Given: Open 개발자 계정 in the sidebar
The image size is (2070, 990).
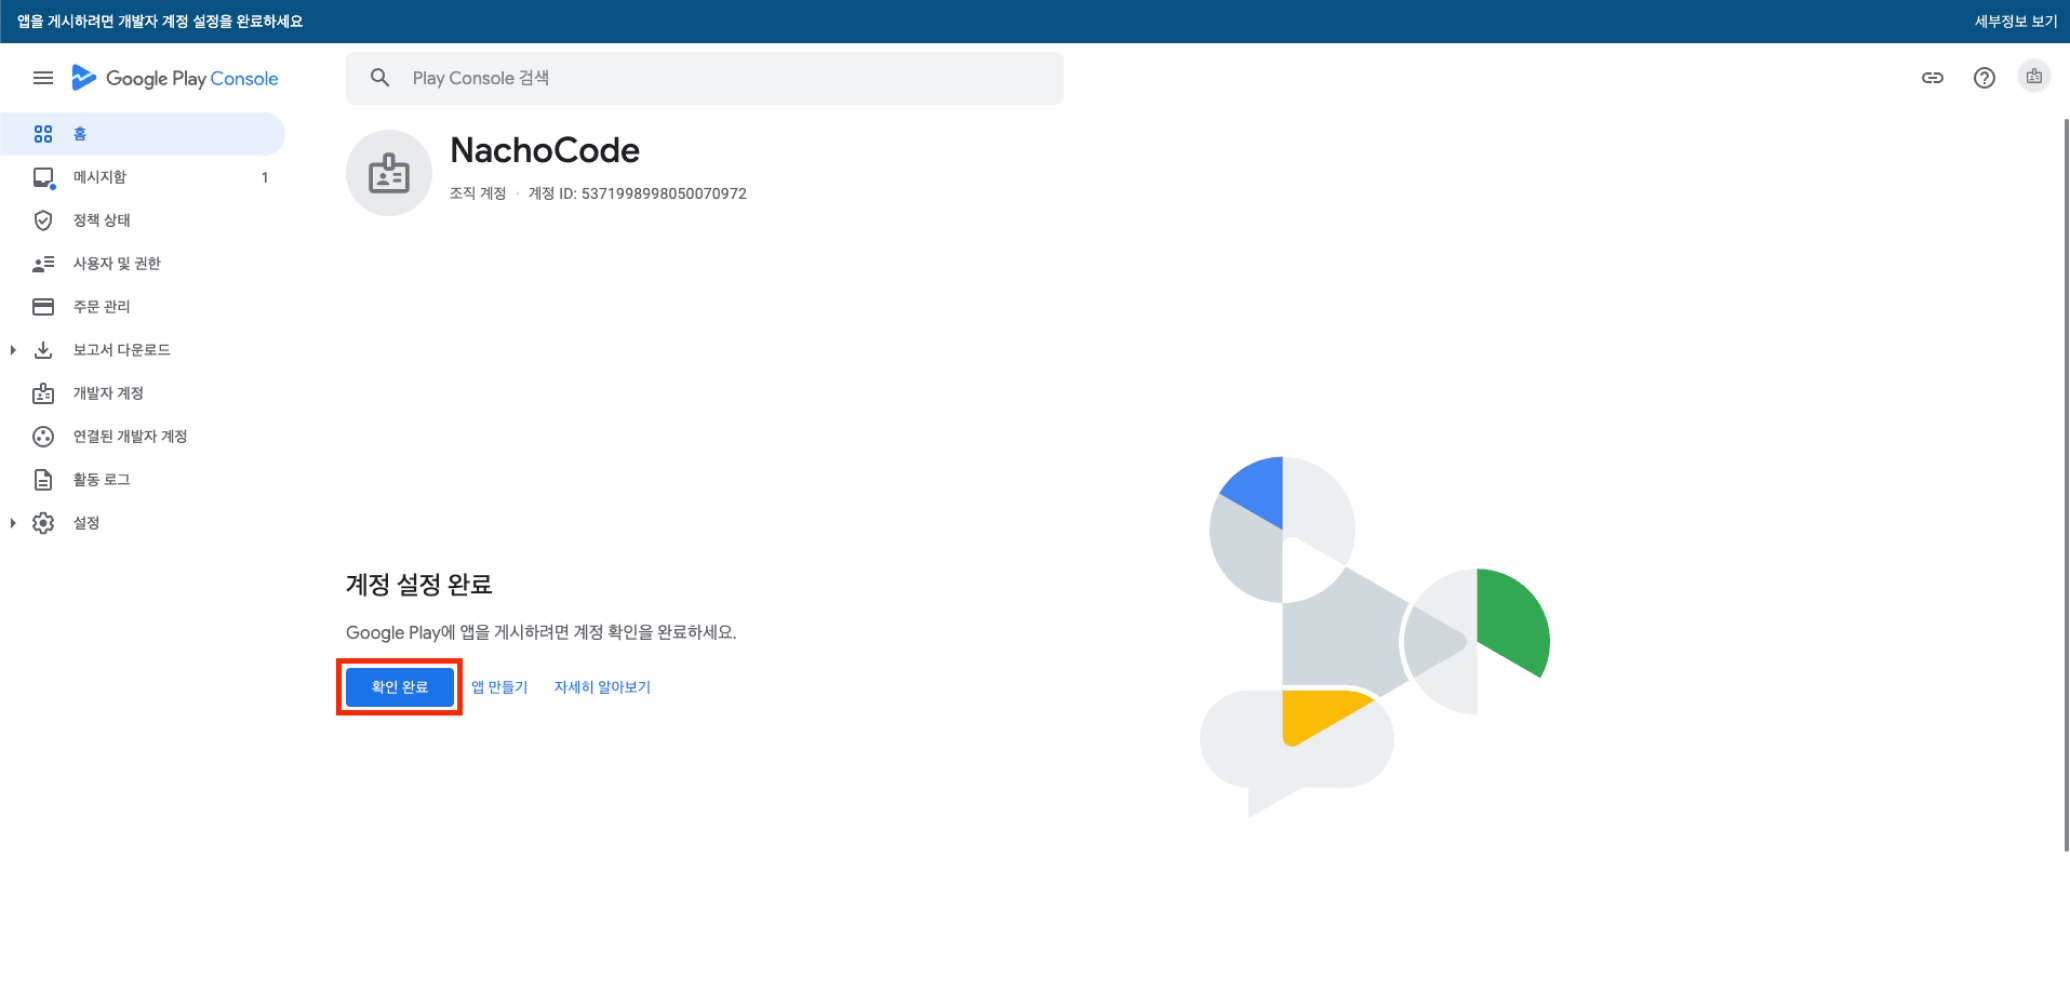Looking at the screenshot, I should 142,393.
